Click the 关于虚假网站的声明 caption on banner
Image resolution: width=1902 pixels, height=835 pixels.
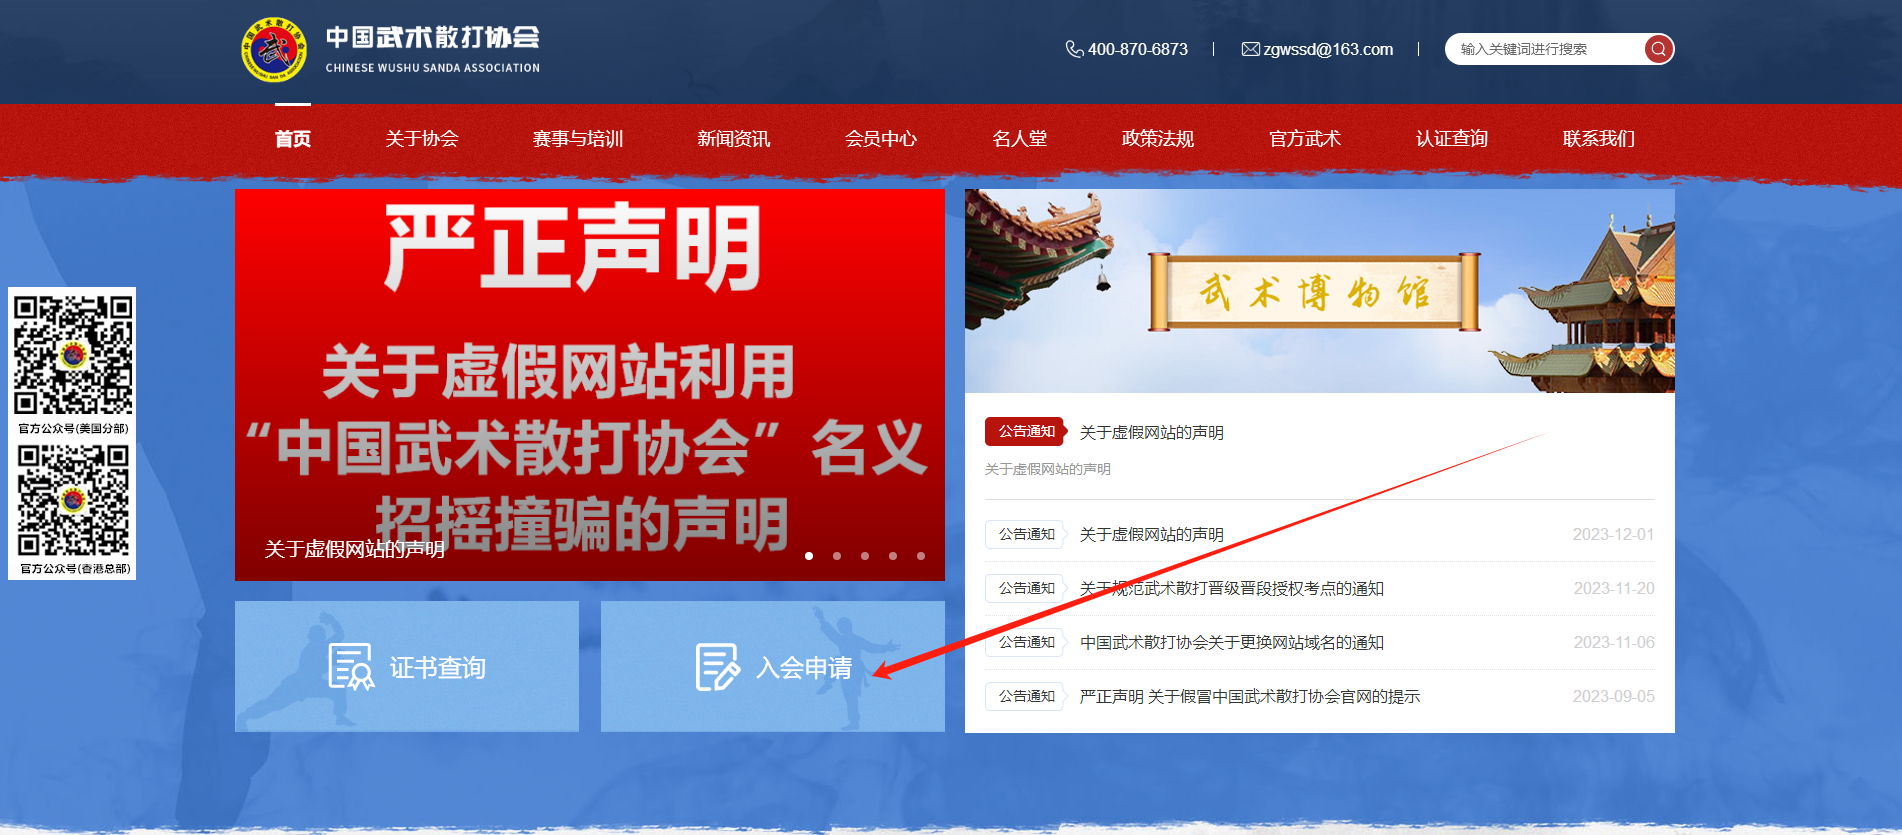355,549
